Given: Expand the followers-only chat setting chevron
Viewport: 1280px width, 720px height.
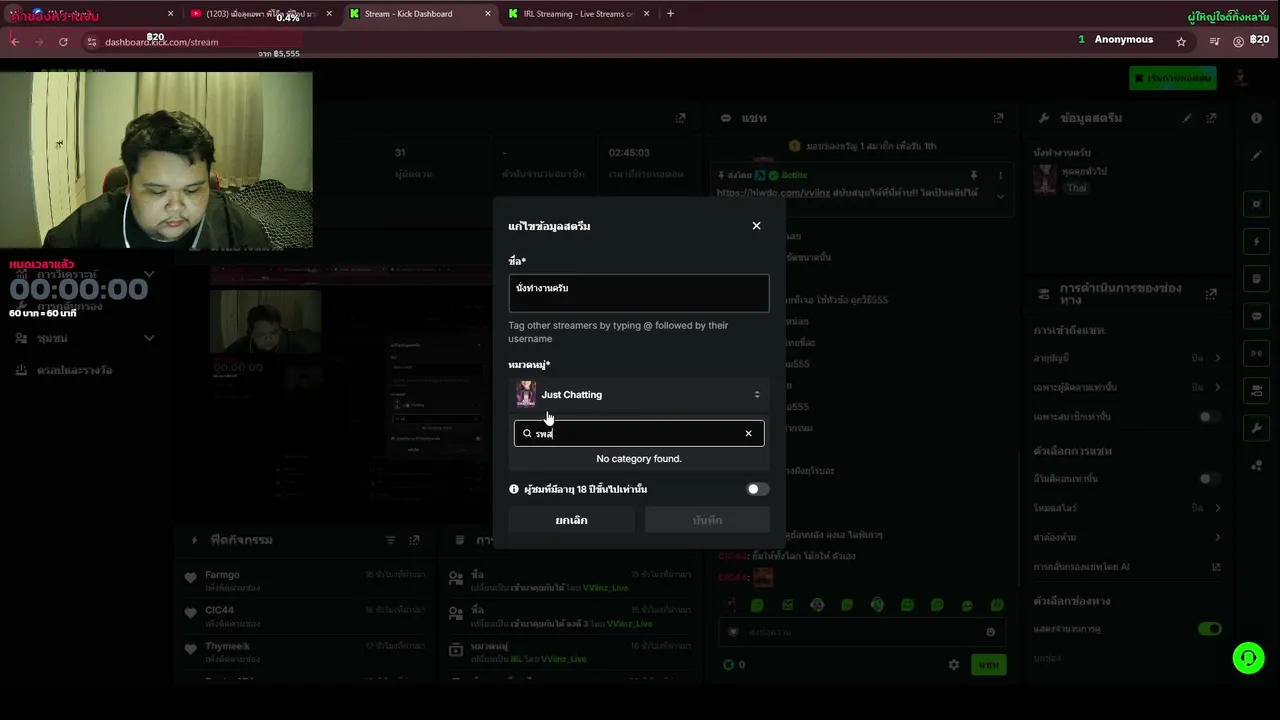Looking at the screenshot, I should coord(1217,387).
